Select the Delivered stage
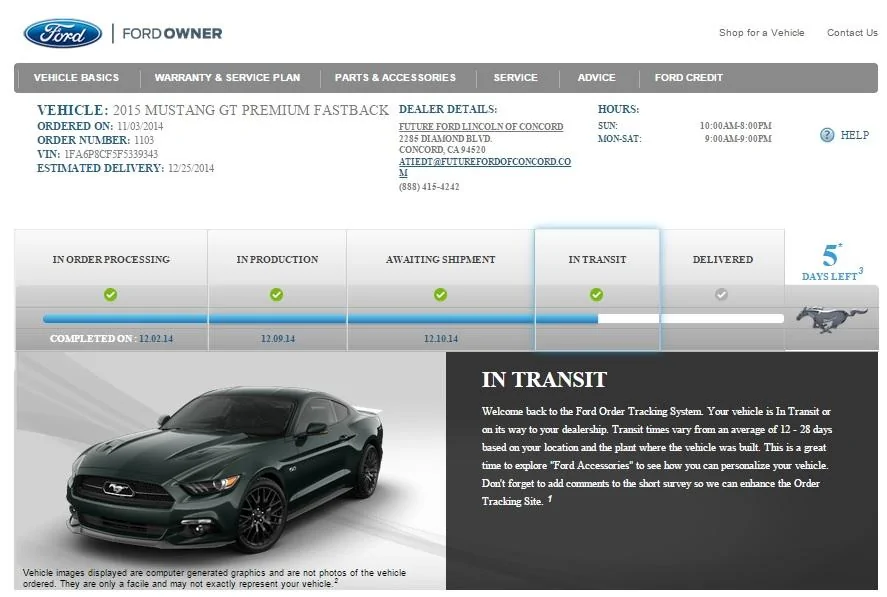The image size is (887, 597). tap(722, 259)
